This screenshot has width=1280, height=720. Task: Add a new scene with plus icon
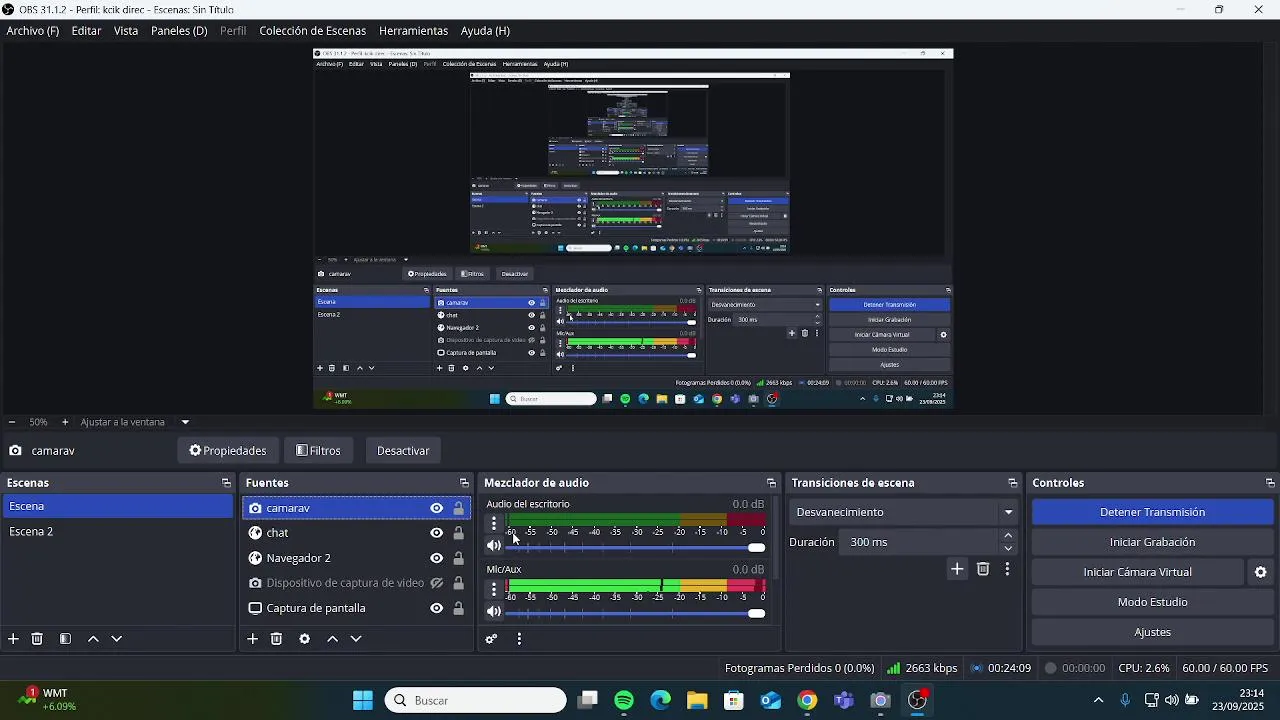tap(13, 639)
